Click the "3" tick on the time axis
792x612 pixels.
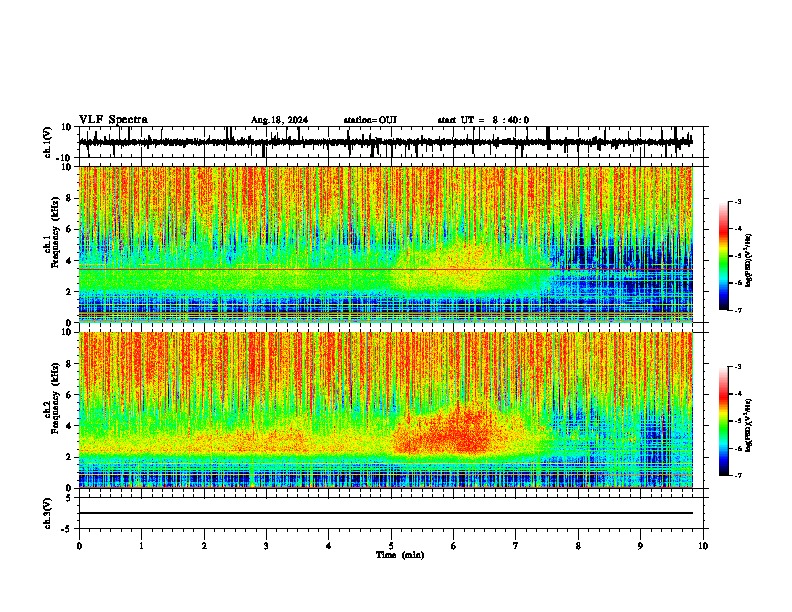pyautogui.click(x=266, y=546)
